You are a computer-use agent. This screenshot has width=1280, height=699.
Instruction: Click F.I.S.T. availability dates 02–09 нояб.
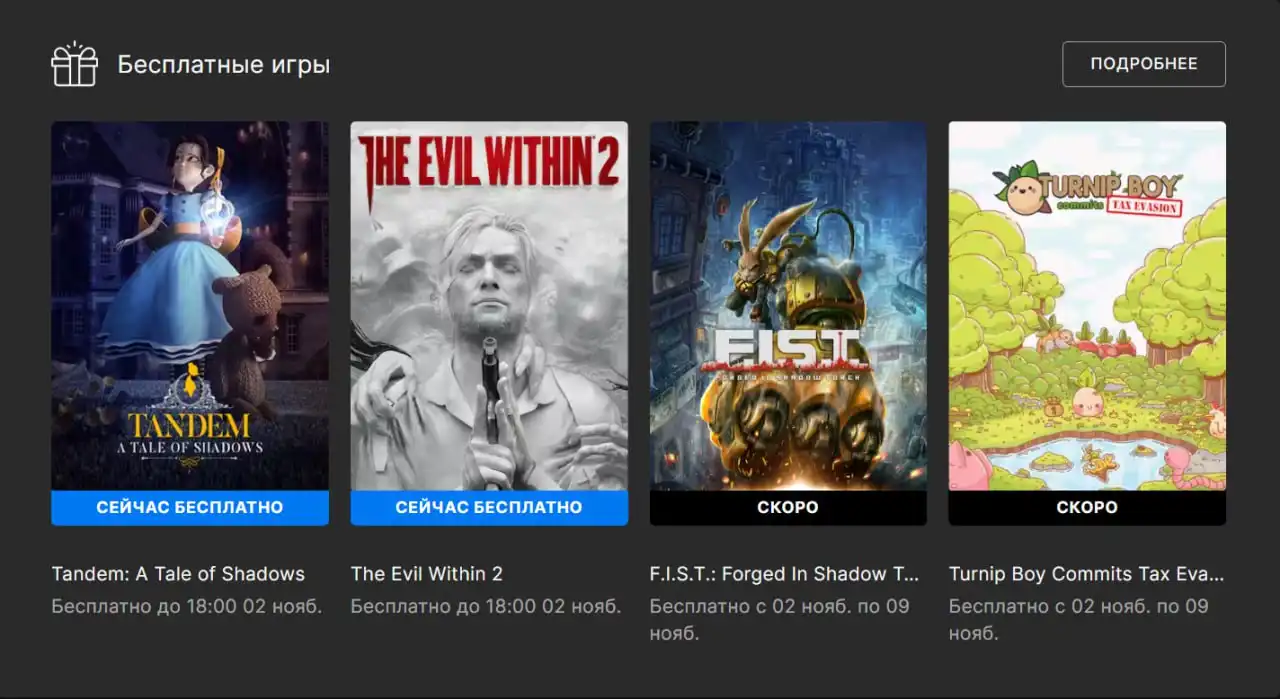coord(780,620)
